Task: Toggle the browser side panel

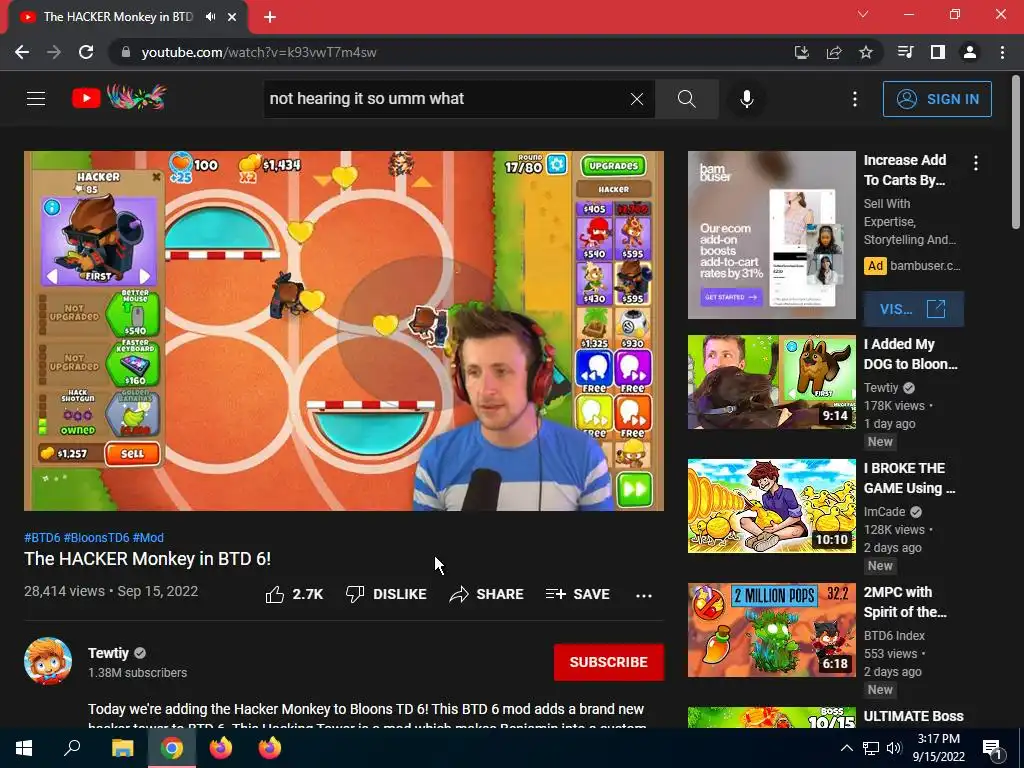Action: pos(938,52)
